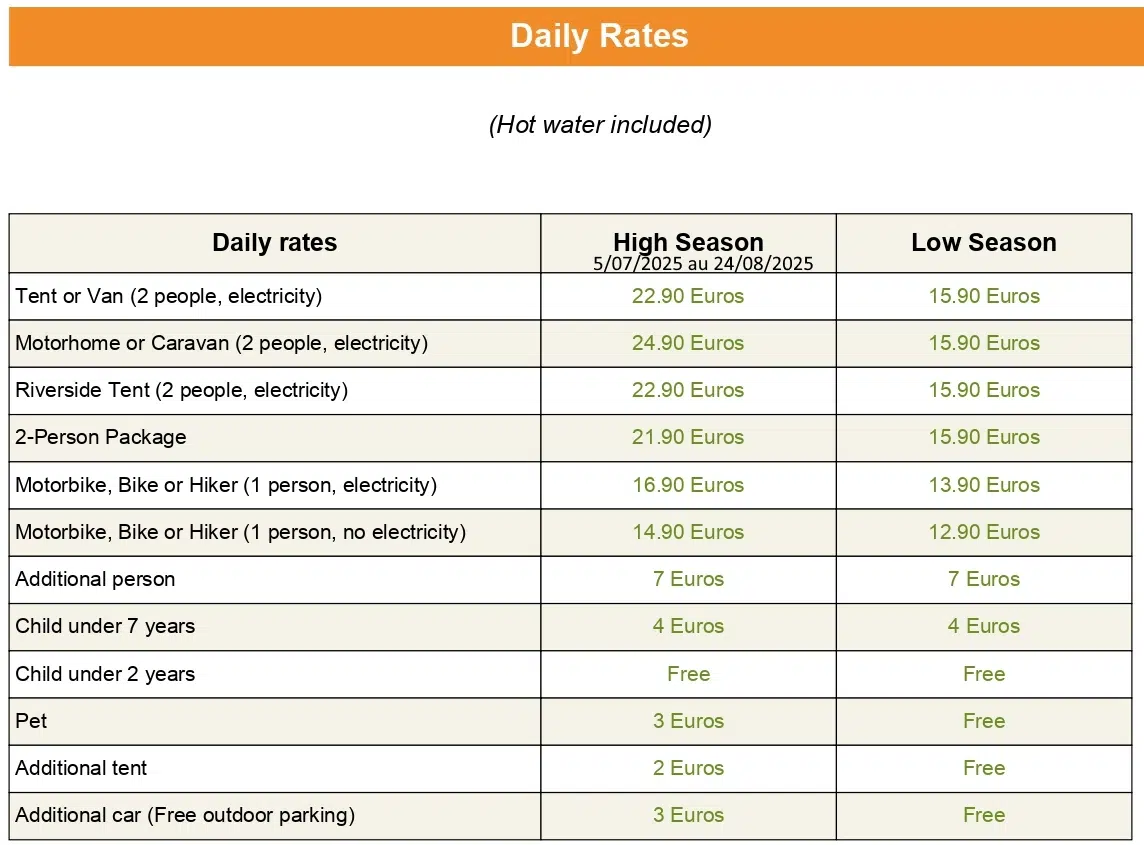Select the Additional person row label
Screen dimensions: 1144x845
tap(96, 579)
